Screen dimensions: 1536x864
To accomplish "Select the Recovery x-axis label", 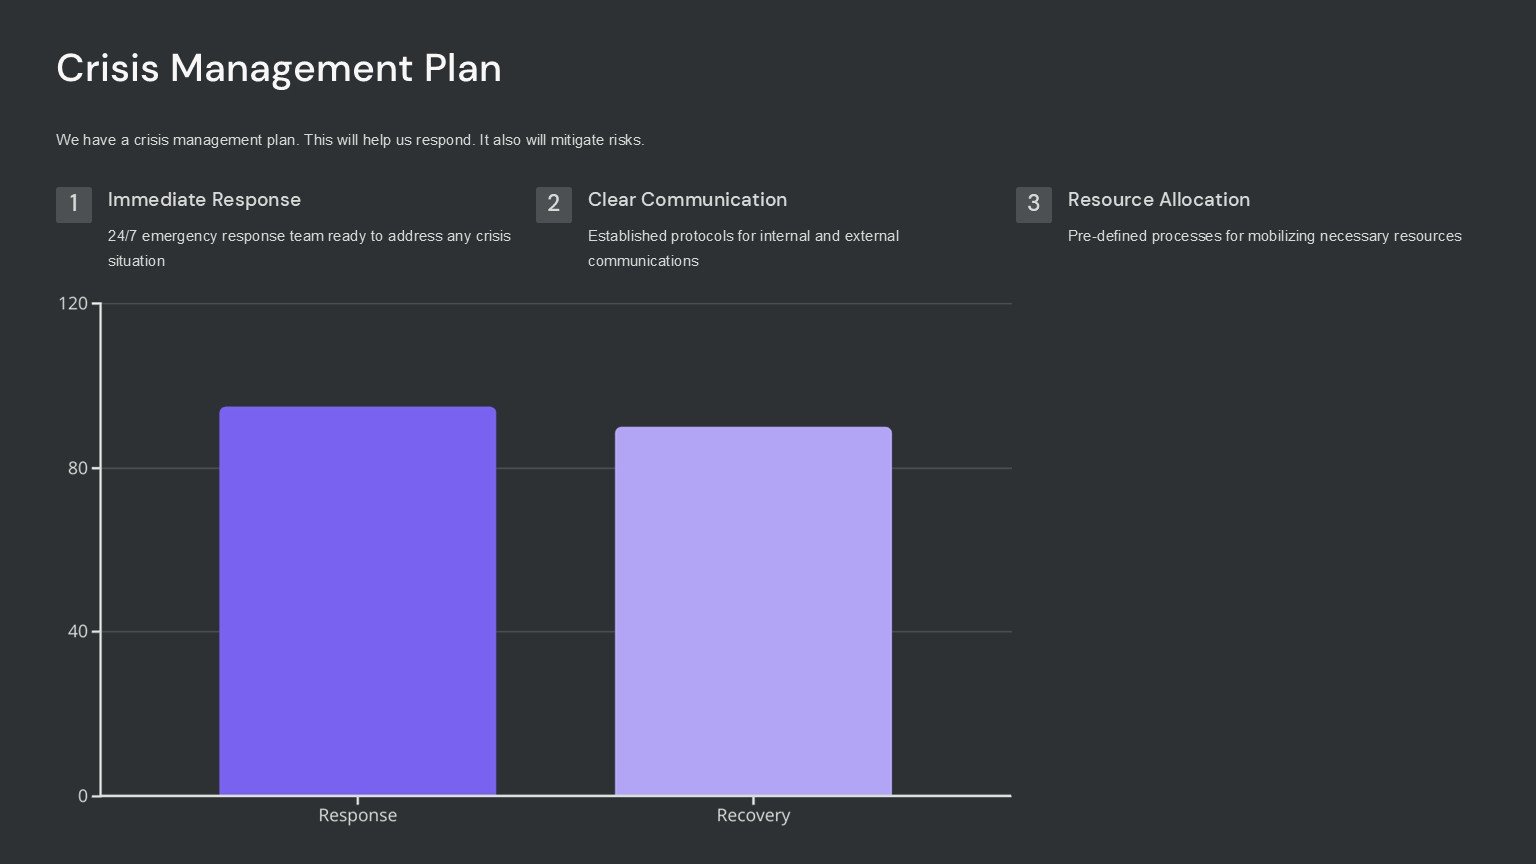I will click(753, 815).
